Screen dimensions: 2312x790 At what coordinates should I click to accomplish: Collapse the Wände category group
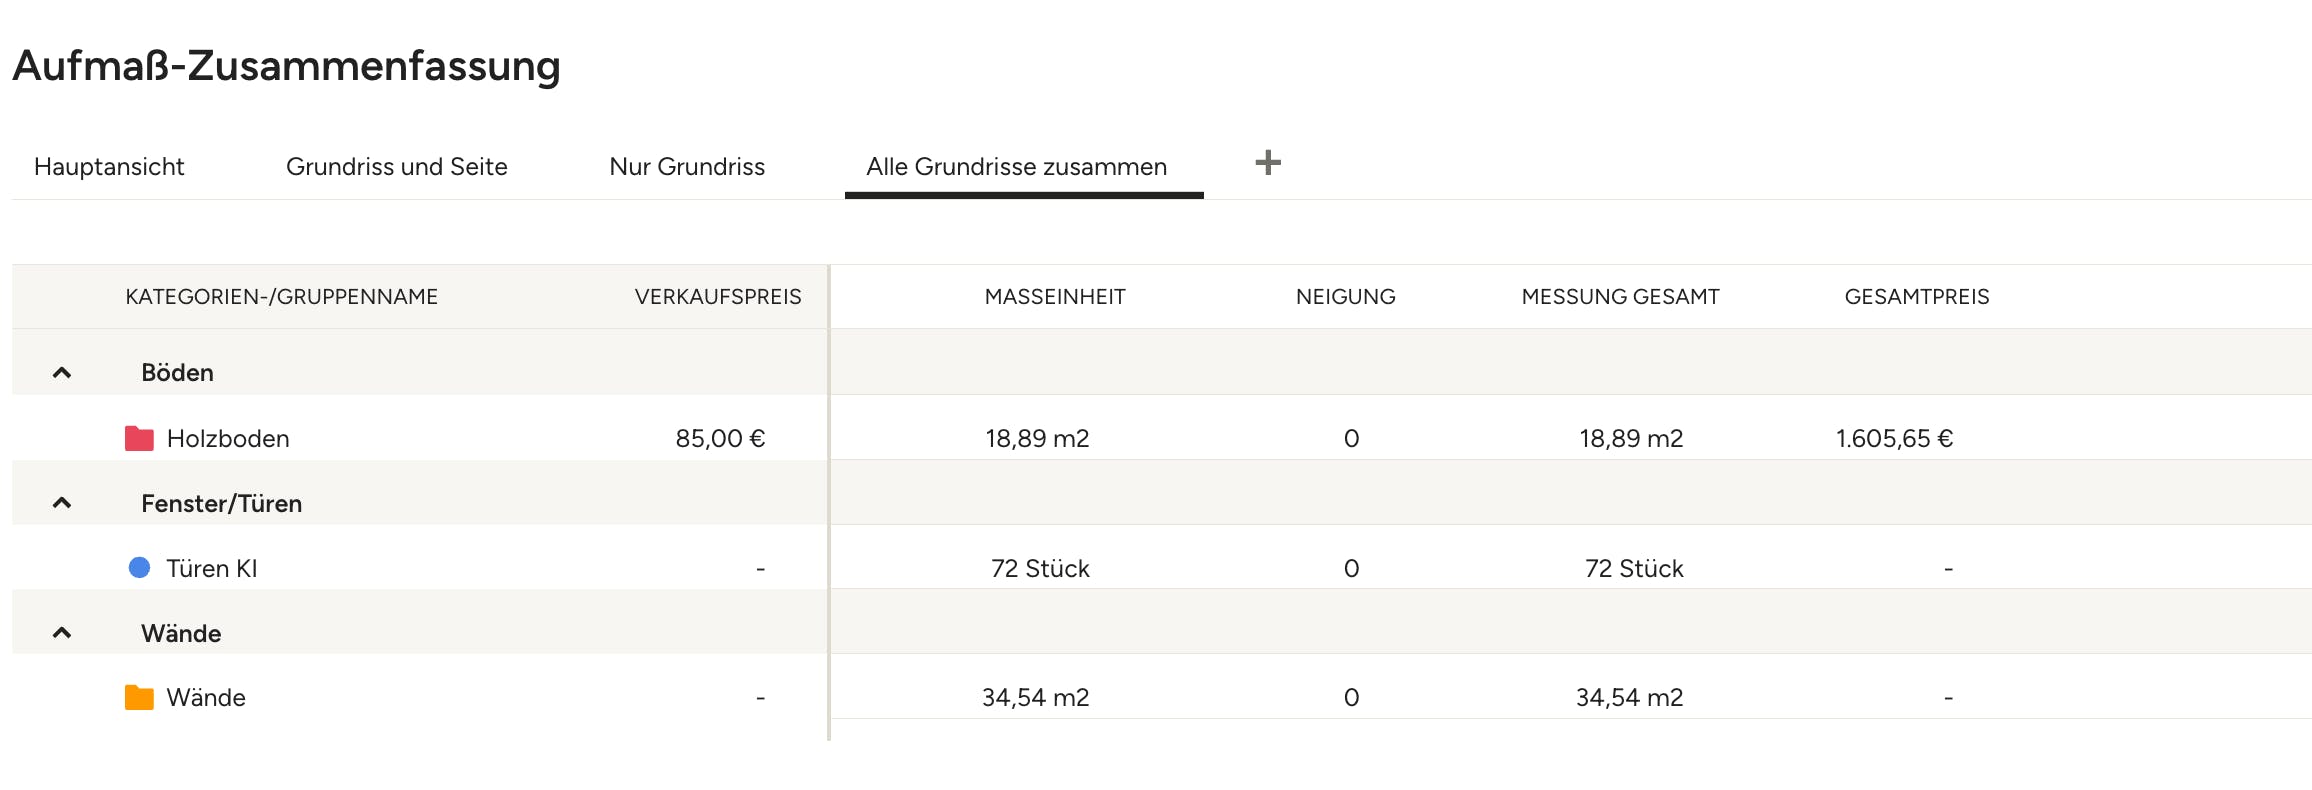(x=62, y=633)
